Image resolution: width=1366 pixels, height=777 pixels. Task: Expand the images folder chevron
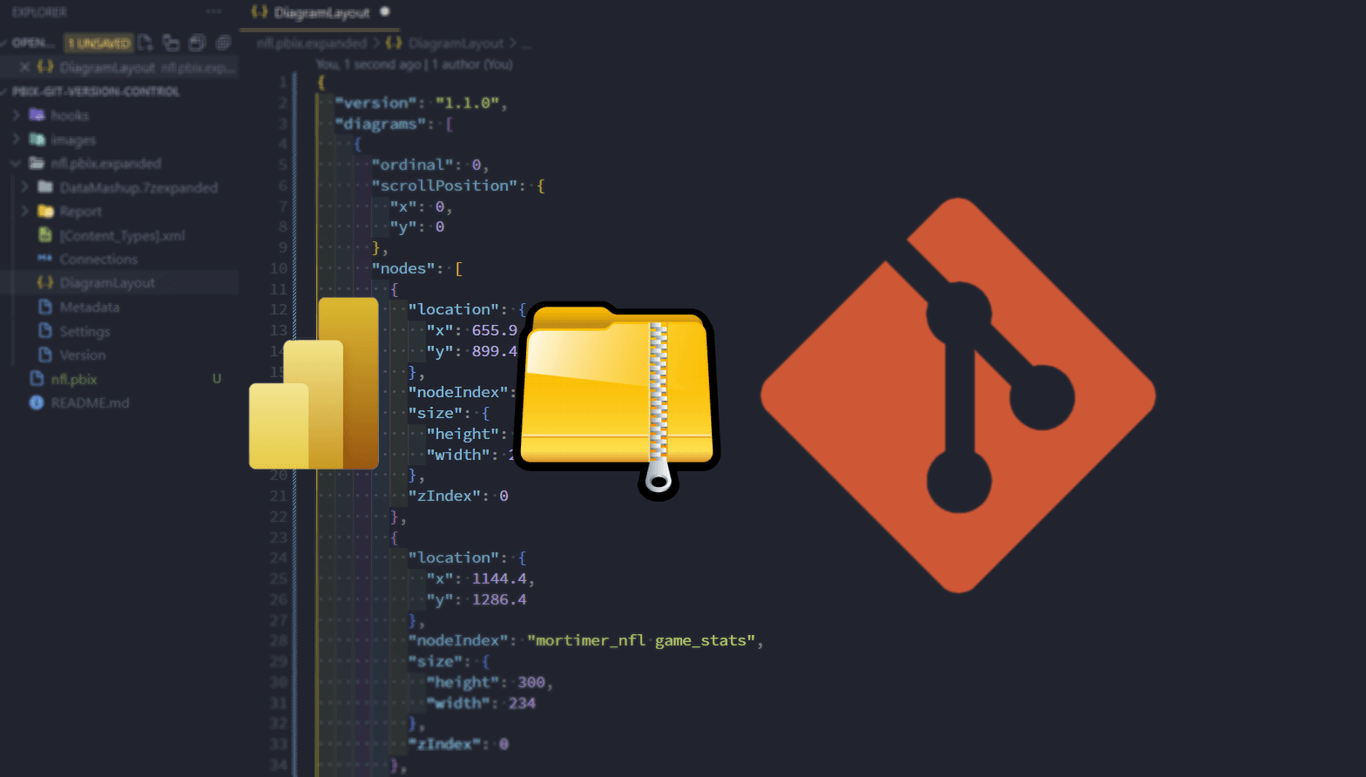pyautogui.click(x=16, y=139)
